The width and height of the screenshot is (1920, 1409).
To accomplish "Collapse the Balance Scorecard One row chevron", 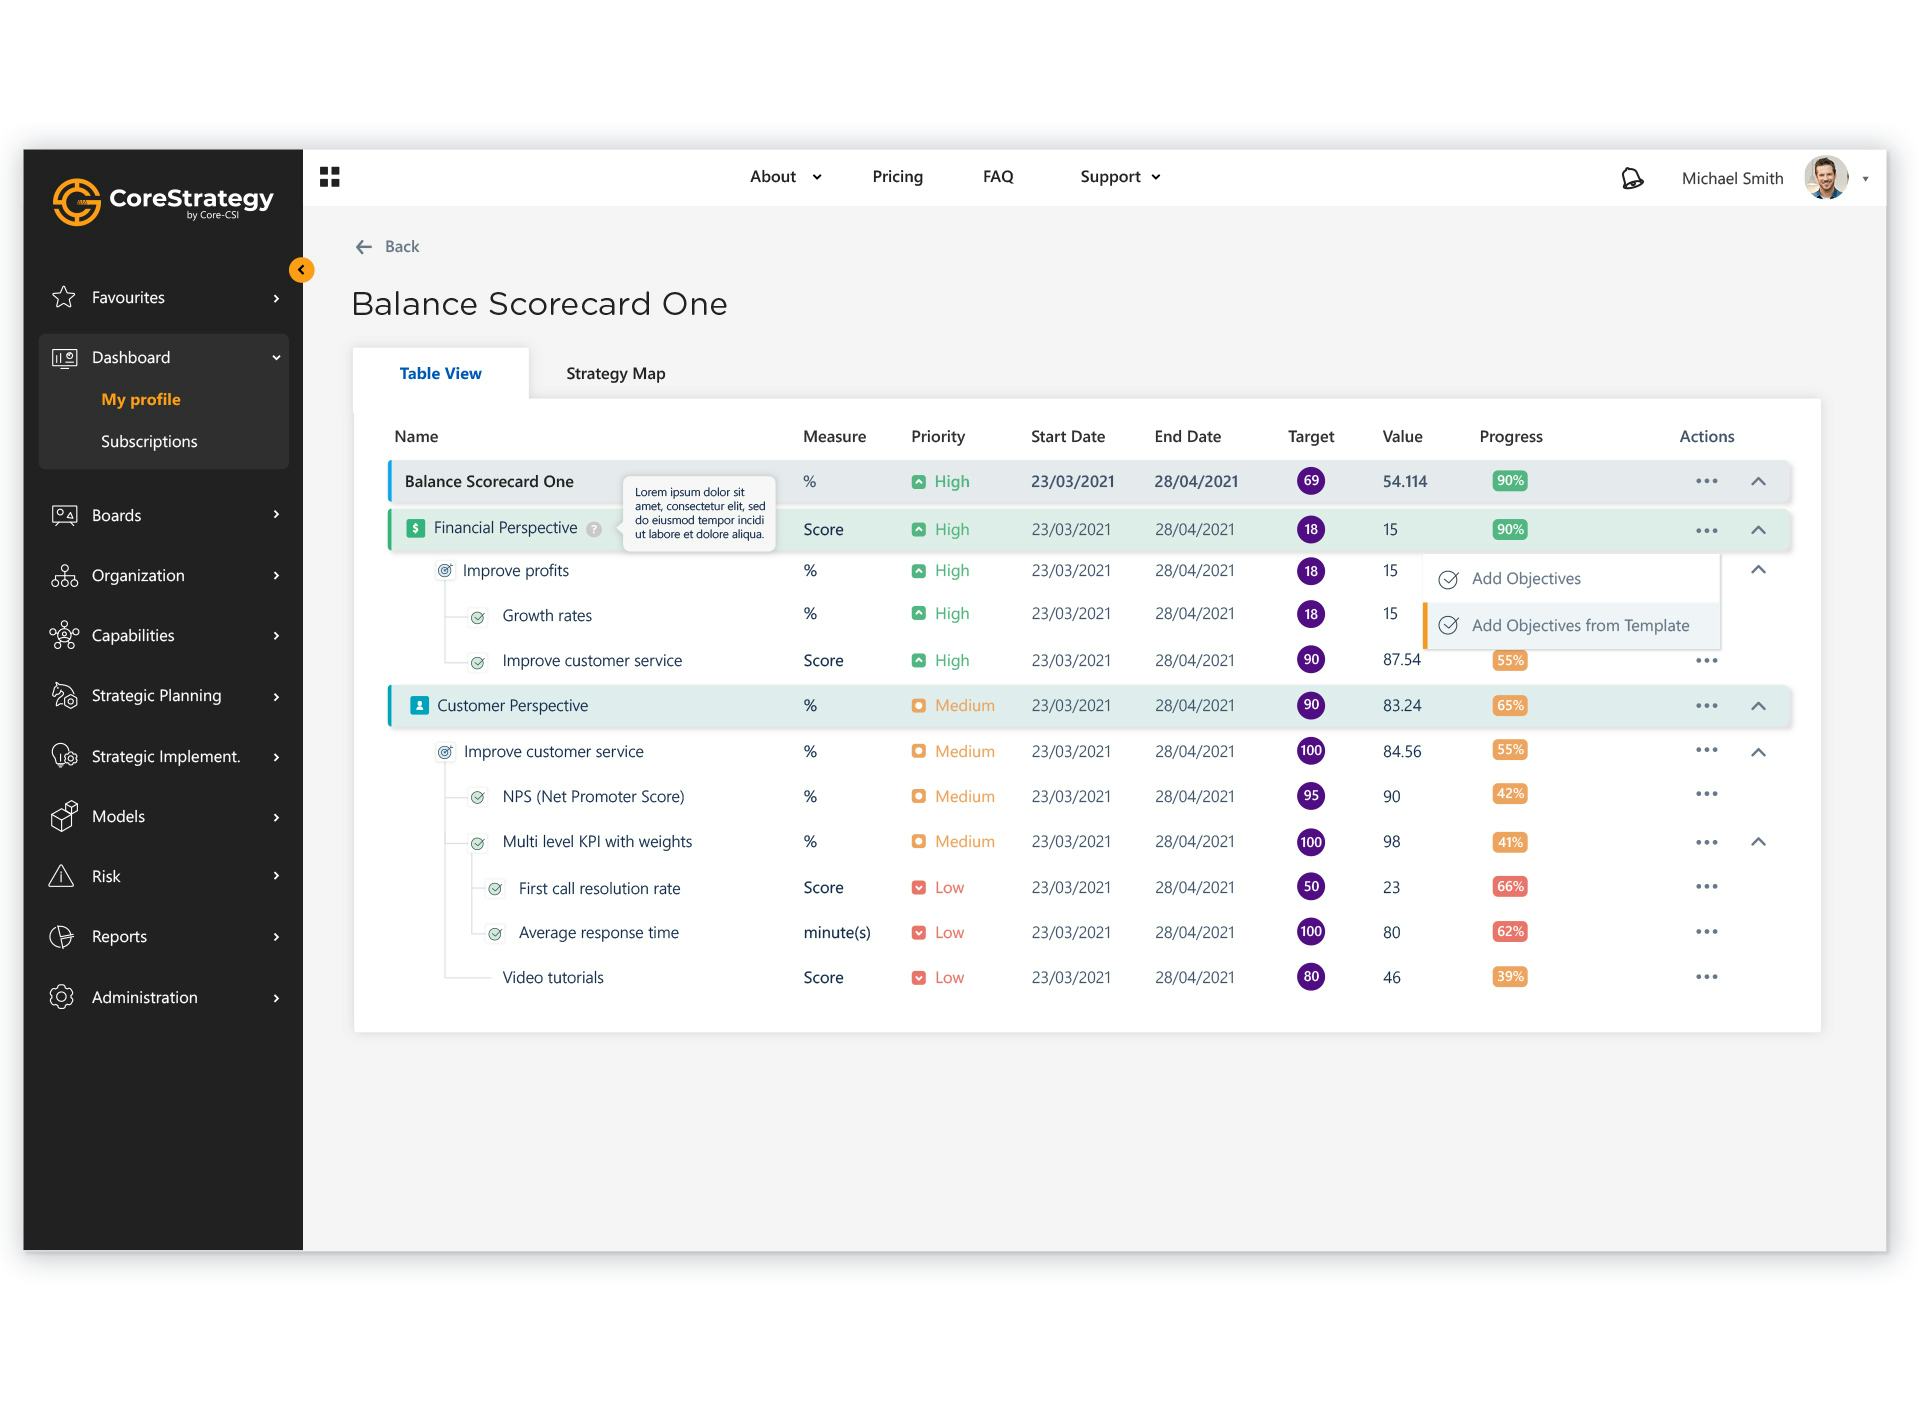I will tap(1758, 481).
